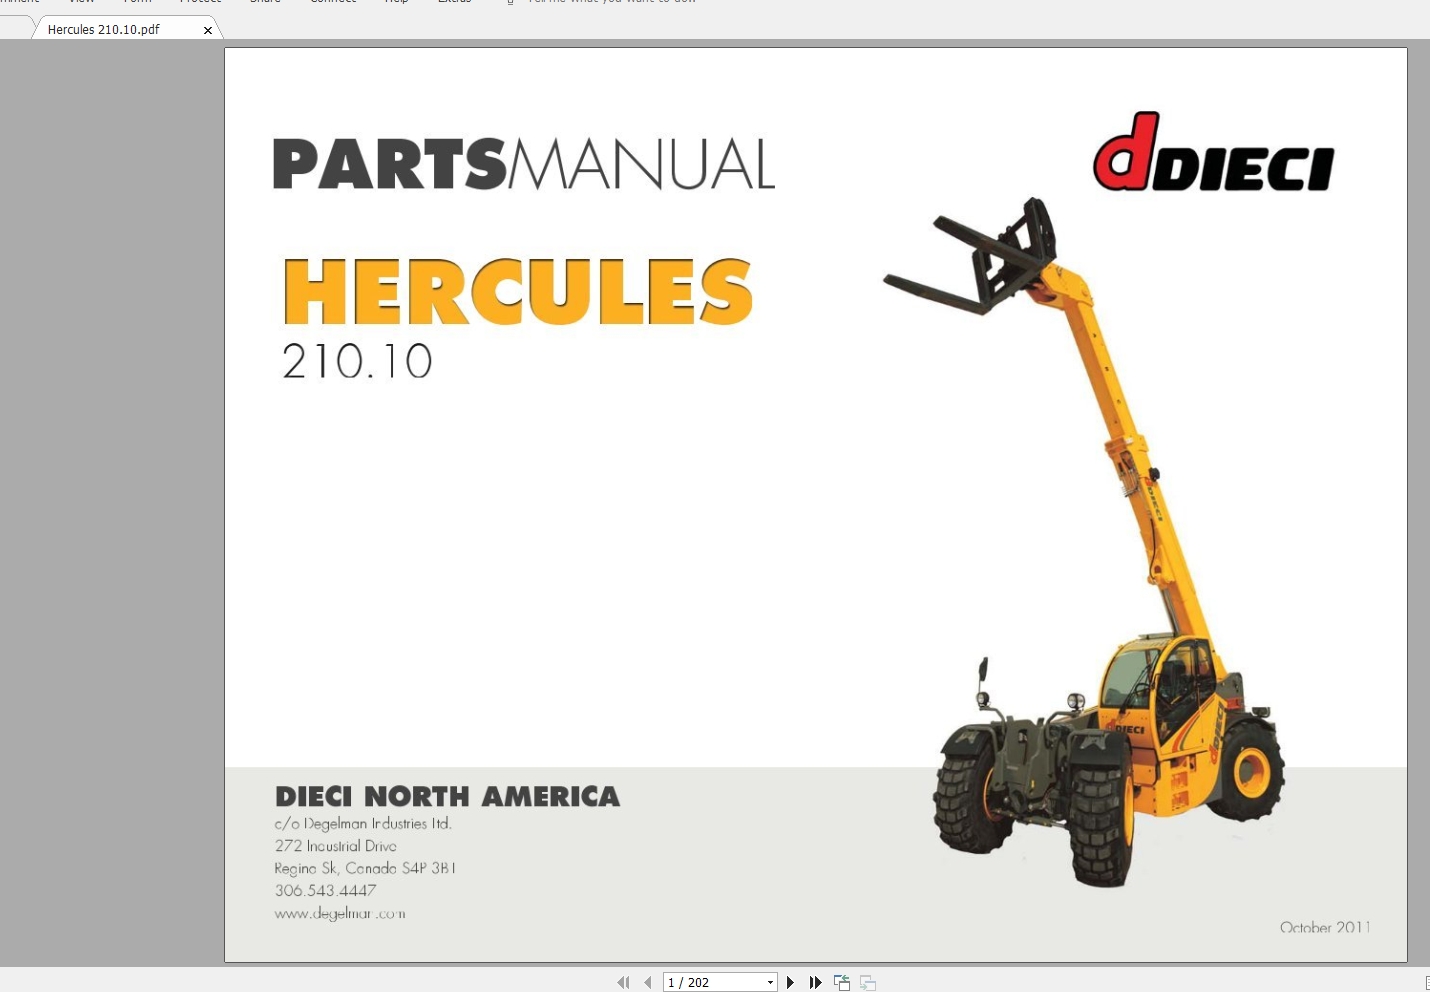Open the View menu
This screenshot has height=992, width=1430.
81,2
